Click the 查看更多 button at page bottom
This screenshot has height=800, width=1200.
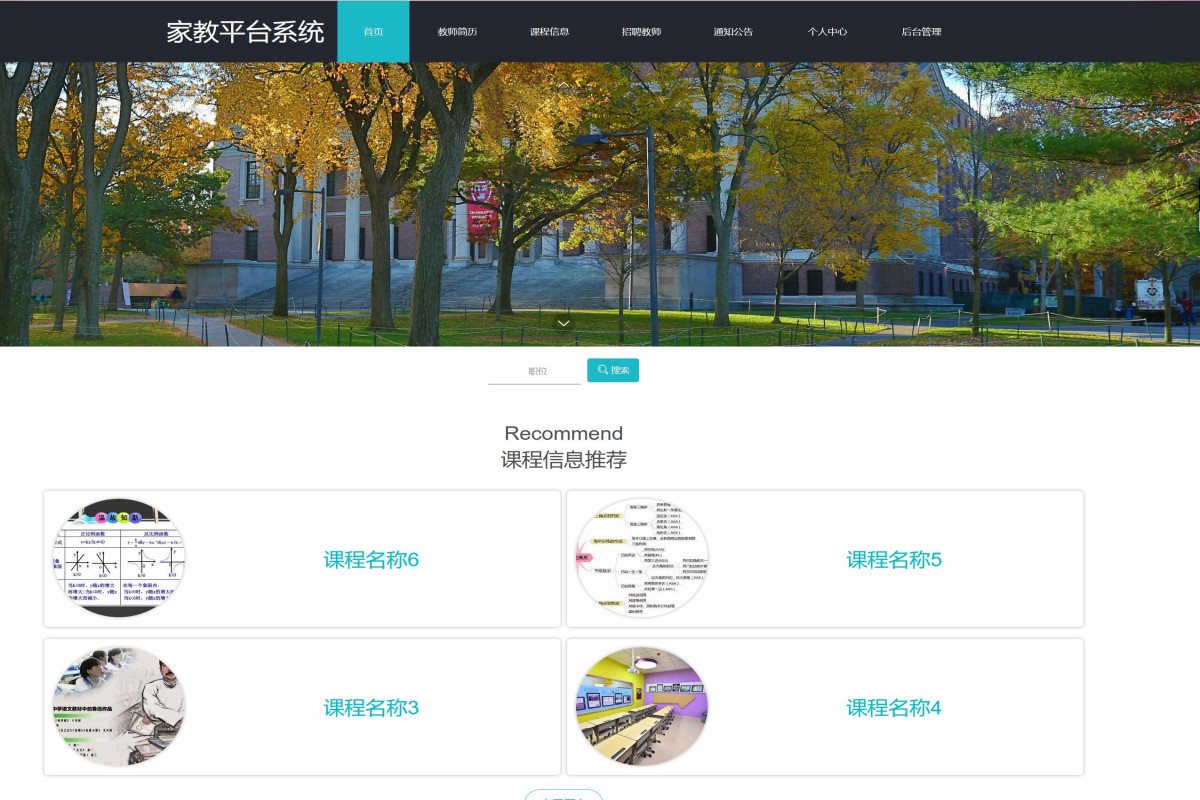[563, 797]
